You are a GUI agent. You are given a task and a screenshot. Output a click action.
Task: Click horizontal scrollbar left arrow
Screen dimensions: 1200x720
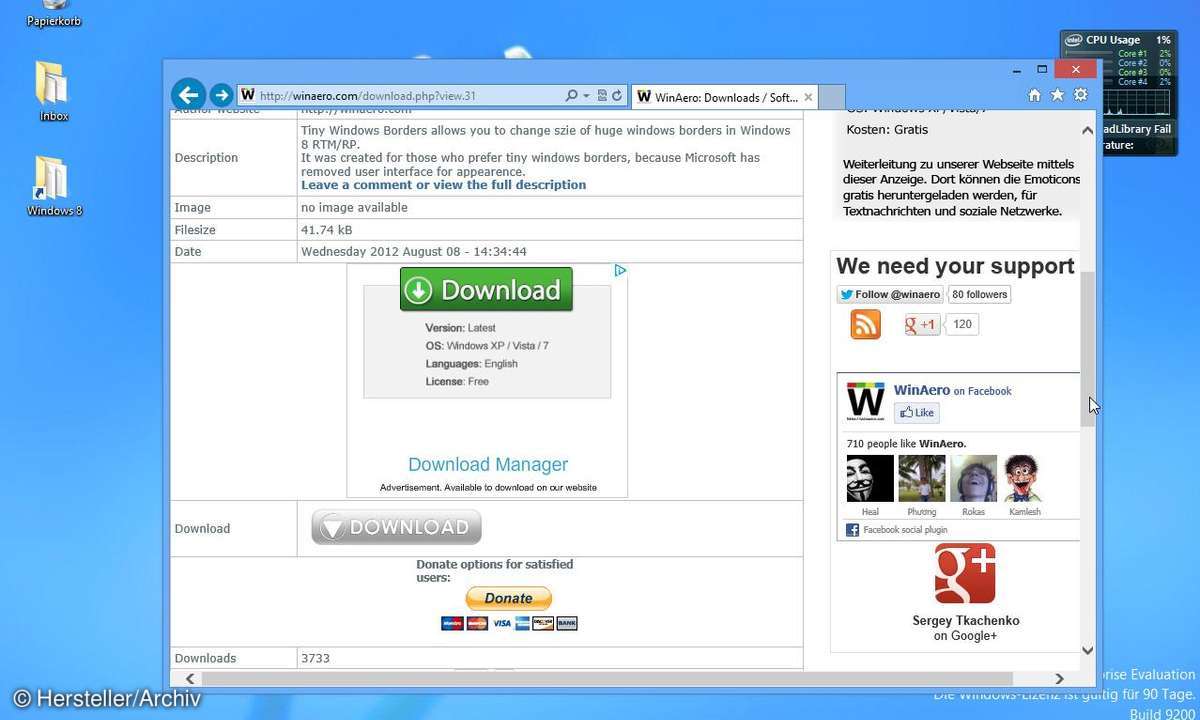click(190, 679)
